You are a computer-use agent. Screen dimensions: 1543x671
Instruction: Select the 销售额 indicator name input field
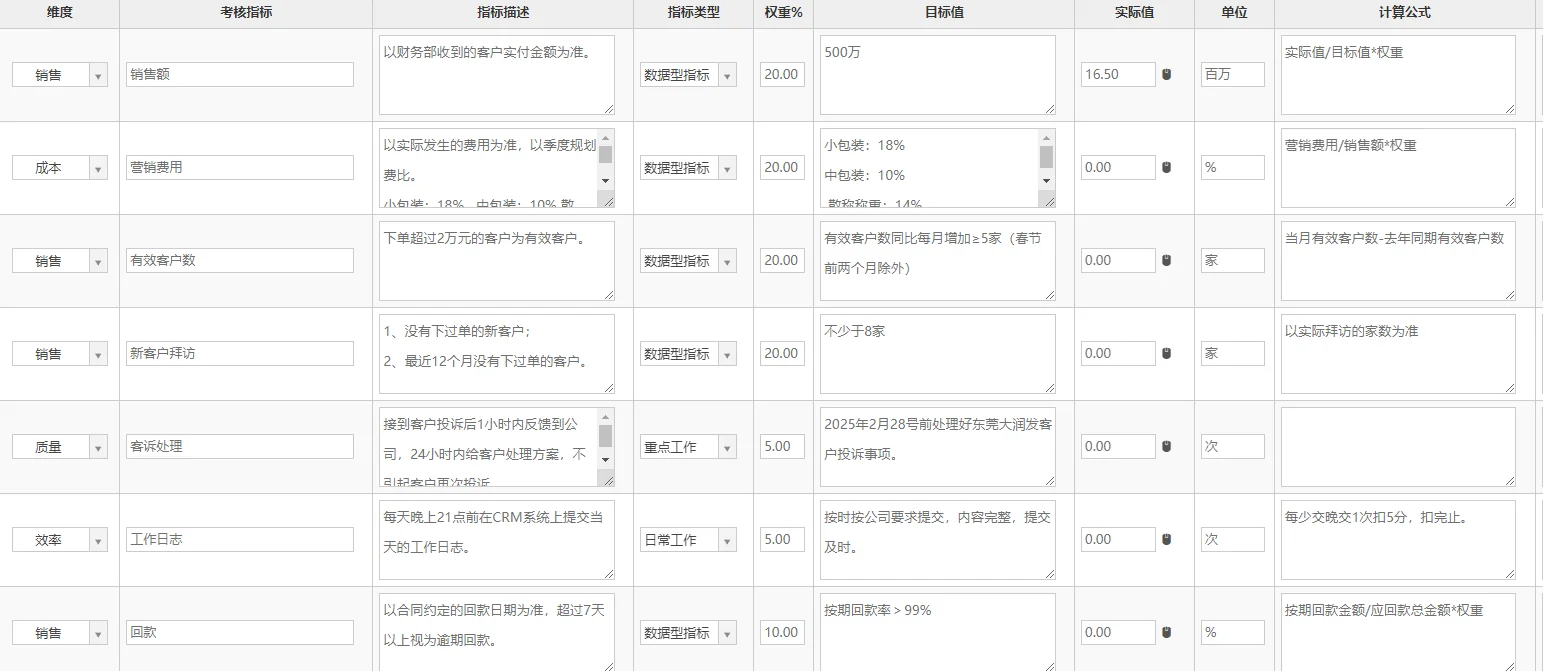tap(239, 73)
